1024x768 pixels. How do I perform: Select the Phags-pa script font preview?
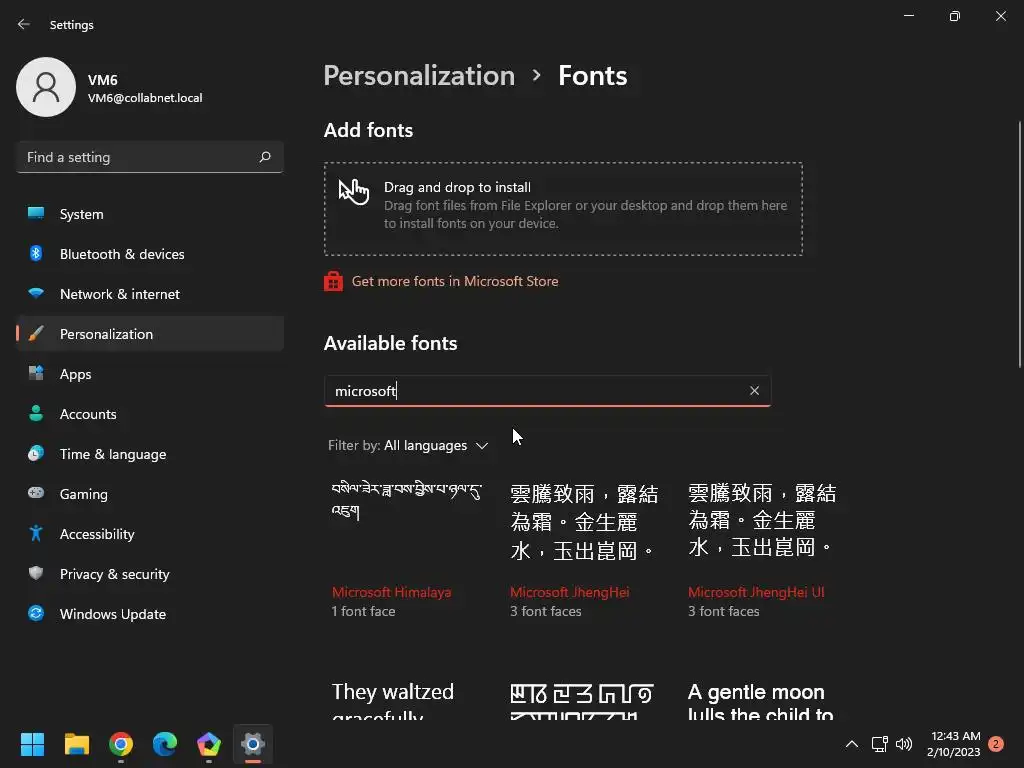tap(582, 701)
